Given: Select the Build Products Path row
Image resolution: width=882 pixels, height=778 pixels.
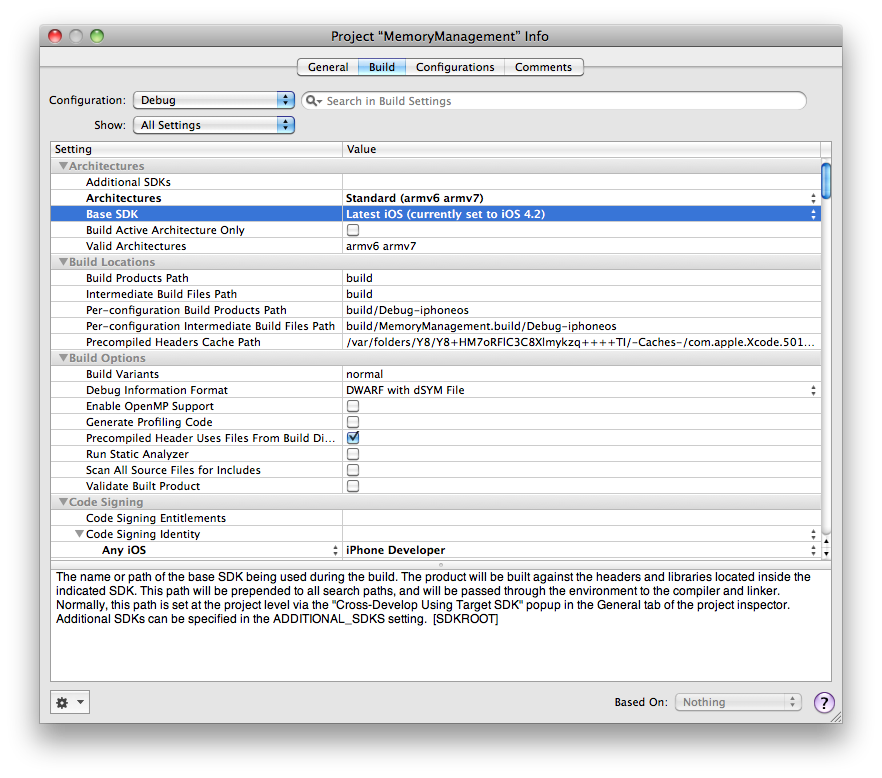Looking at the screenshot, I should pyautogui.click(x=436, y=278).
